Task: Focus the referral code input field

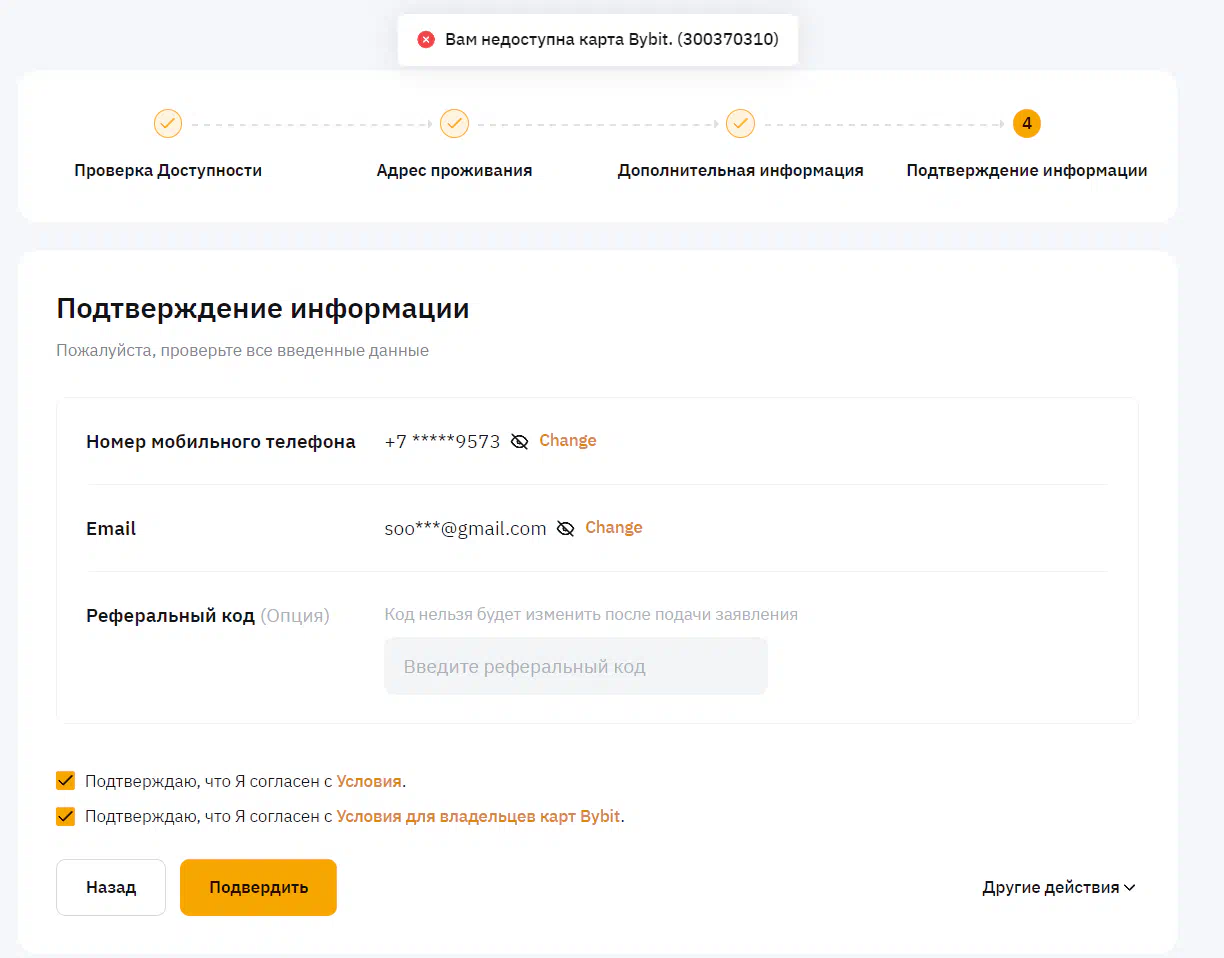Action: coord(576,666)
